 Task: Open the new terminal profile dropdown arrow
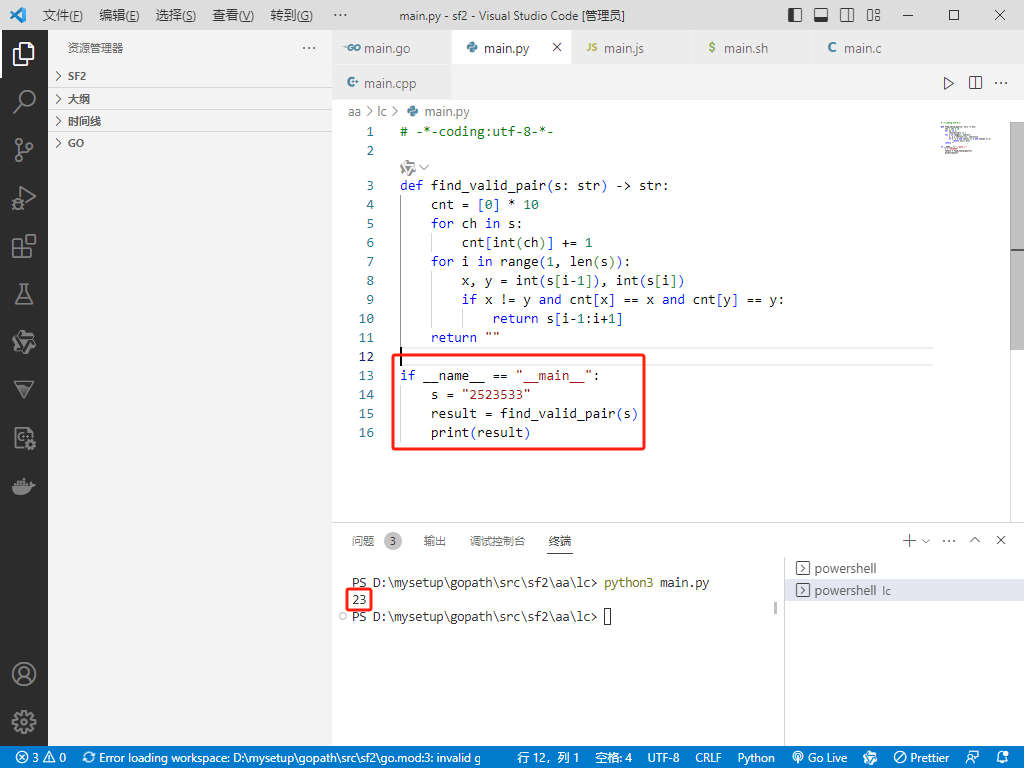click(925, 541)
